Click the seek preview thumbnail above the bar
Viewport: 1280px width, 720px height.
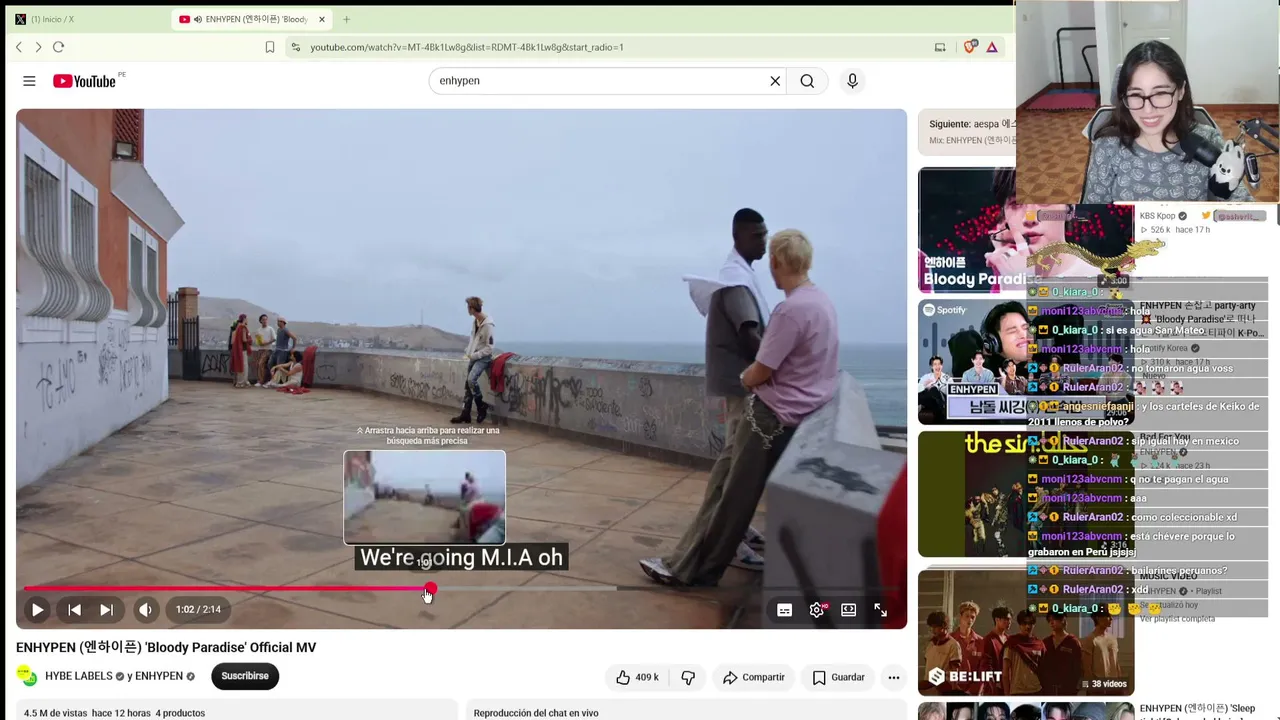(x=425, y=497)
